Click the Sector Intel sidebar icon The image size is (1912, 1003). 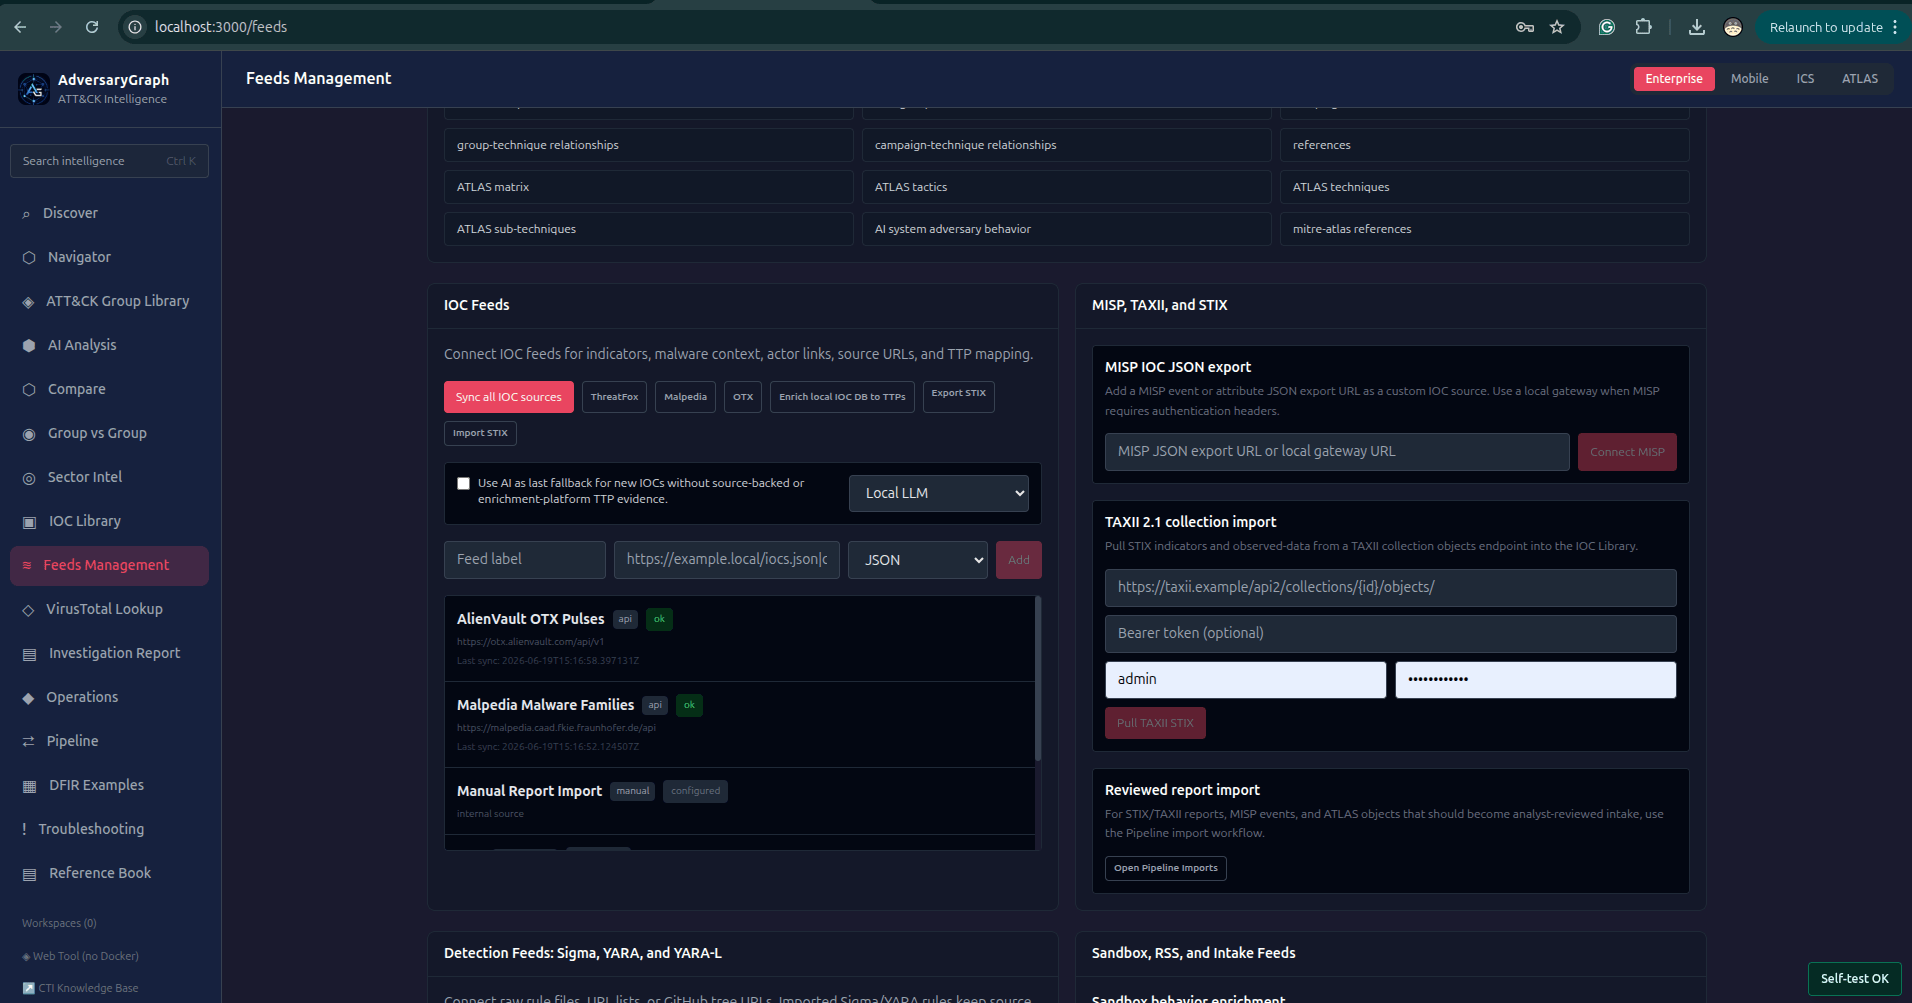pos(29,478)
